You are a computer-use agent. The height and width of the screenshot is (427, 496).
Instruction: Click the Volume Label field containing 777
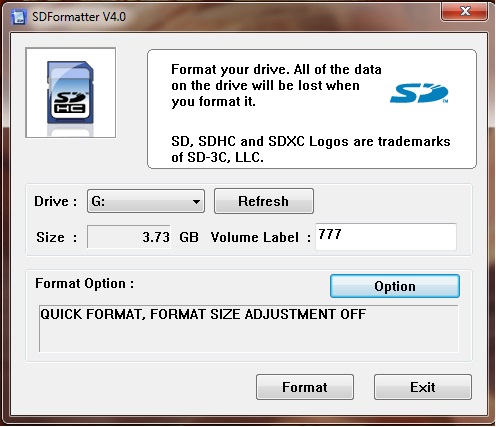click(x=386, y=237)
